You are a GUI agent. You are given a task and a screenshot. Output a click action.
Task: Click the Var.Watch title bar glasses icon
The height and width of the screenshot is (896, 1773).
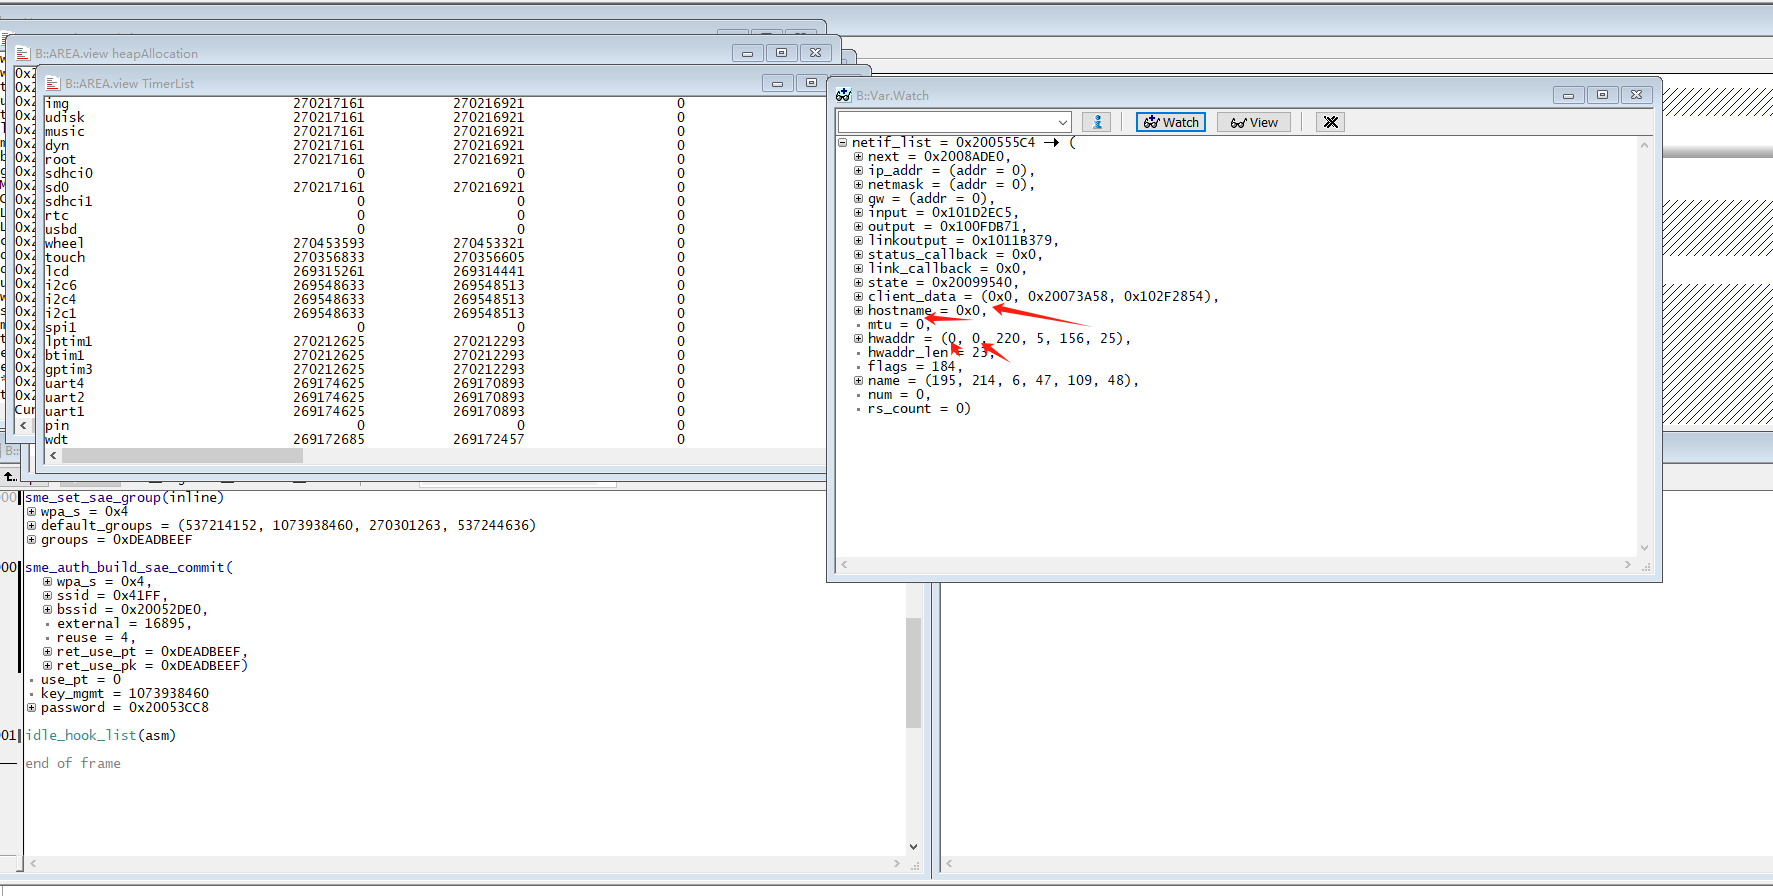[x=844, y=95]
